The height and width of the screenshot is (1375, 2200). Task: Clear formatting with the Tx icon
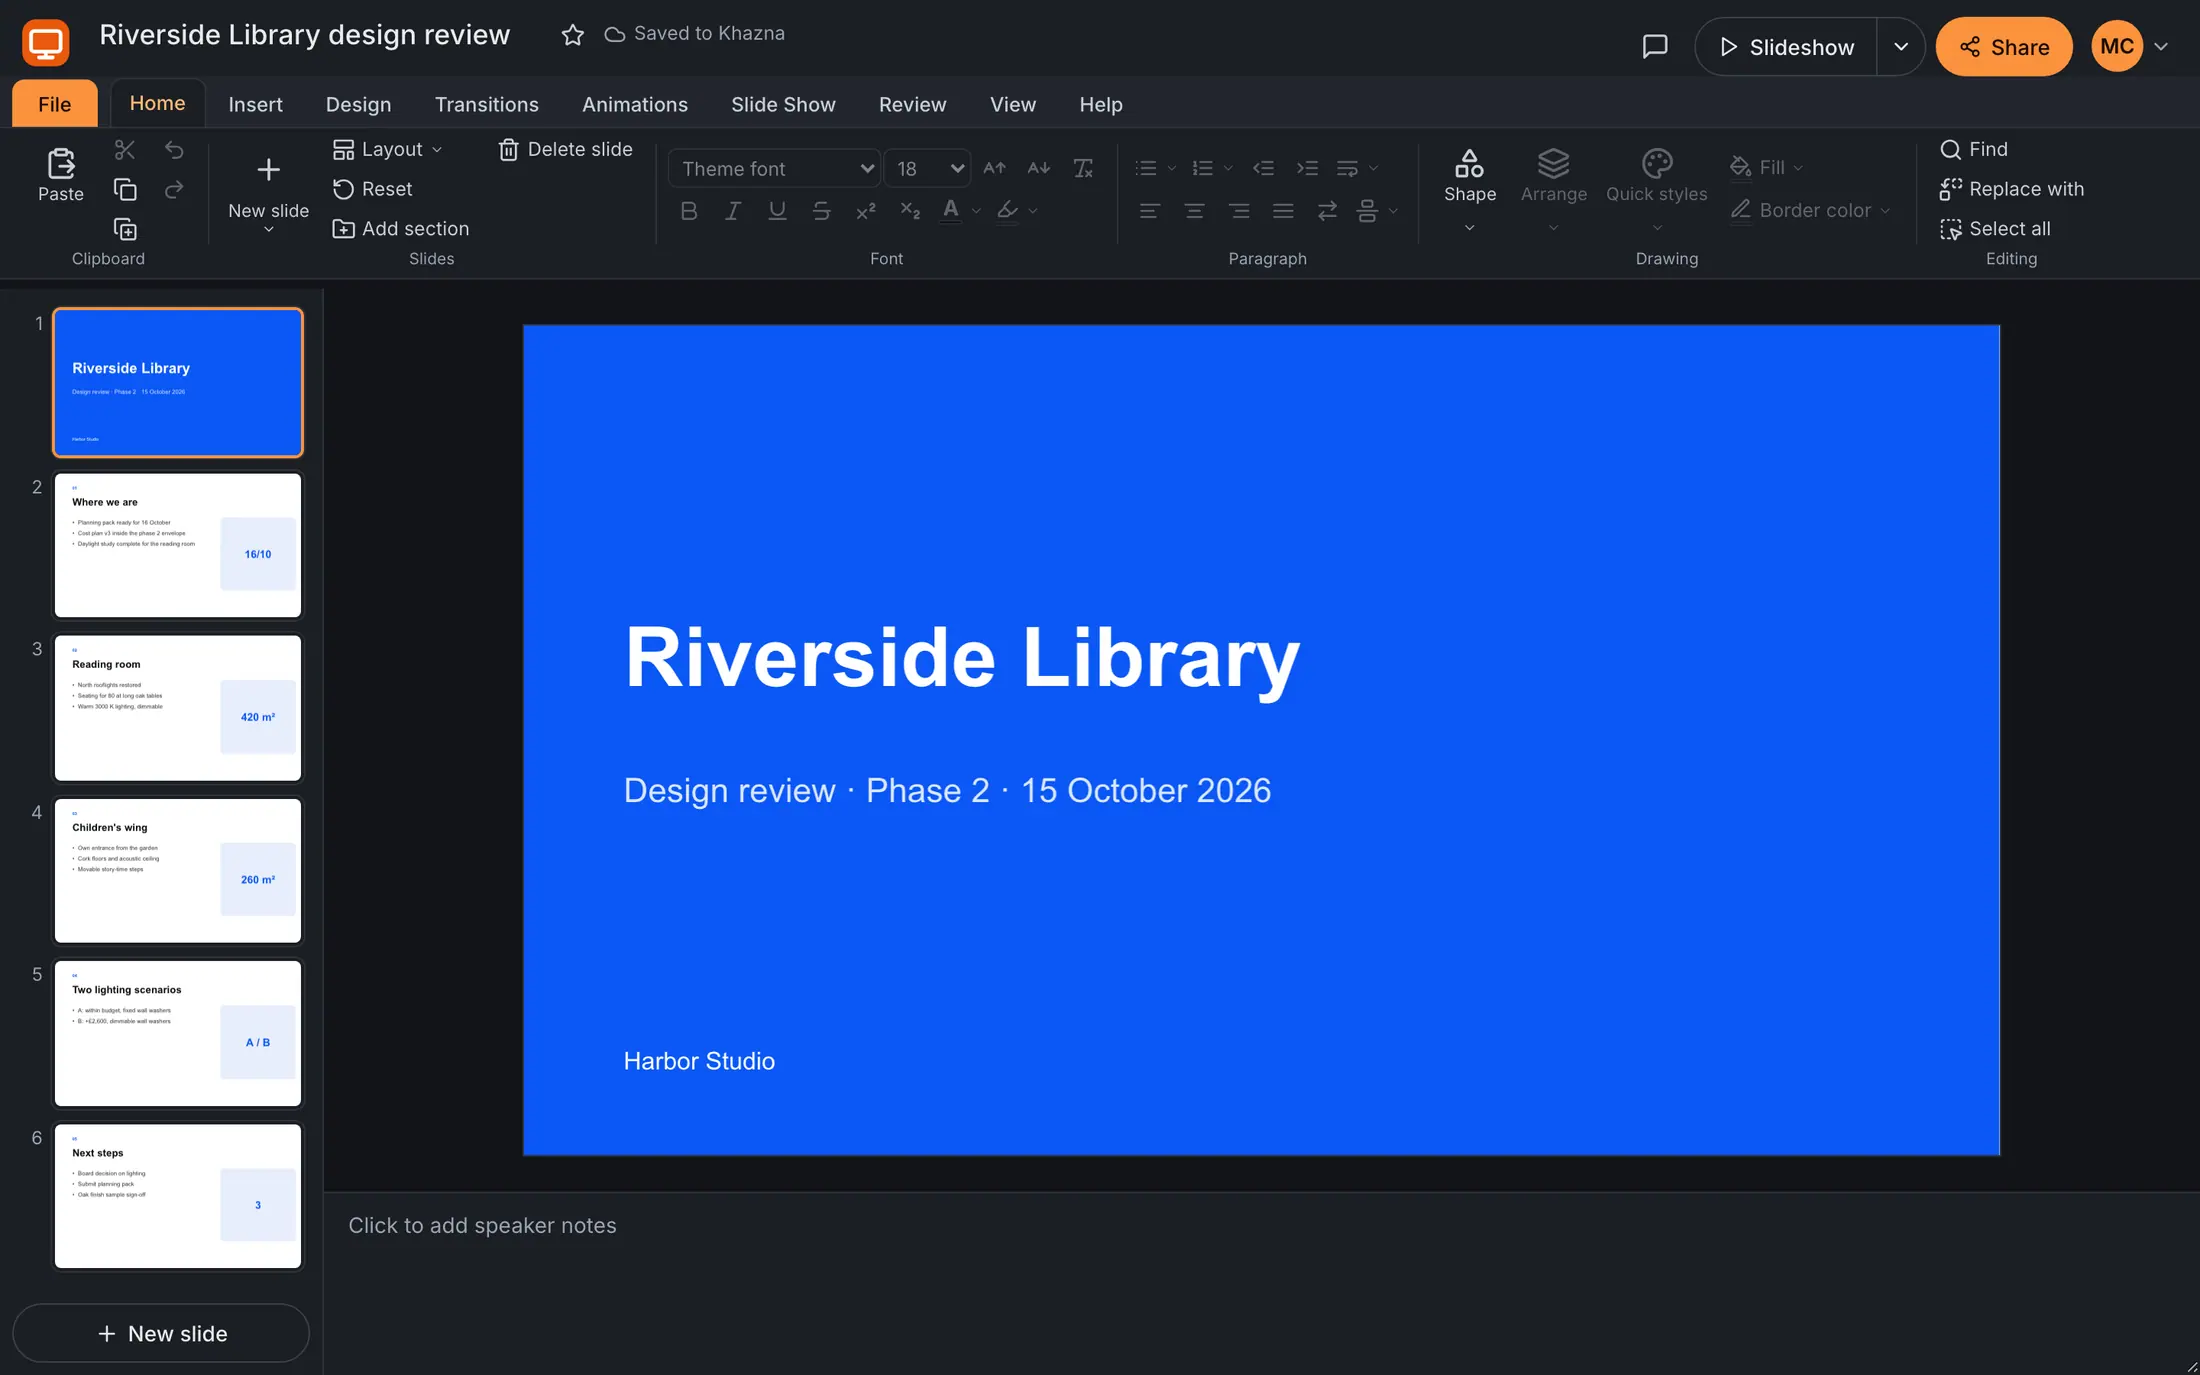(1083, 168)
